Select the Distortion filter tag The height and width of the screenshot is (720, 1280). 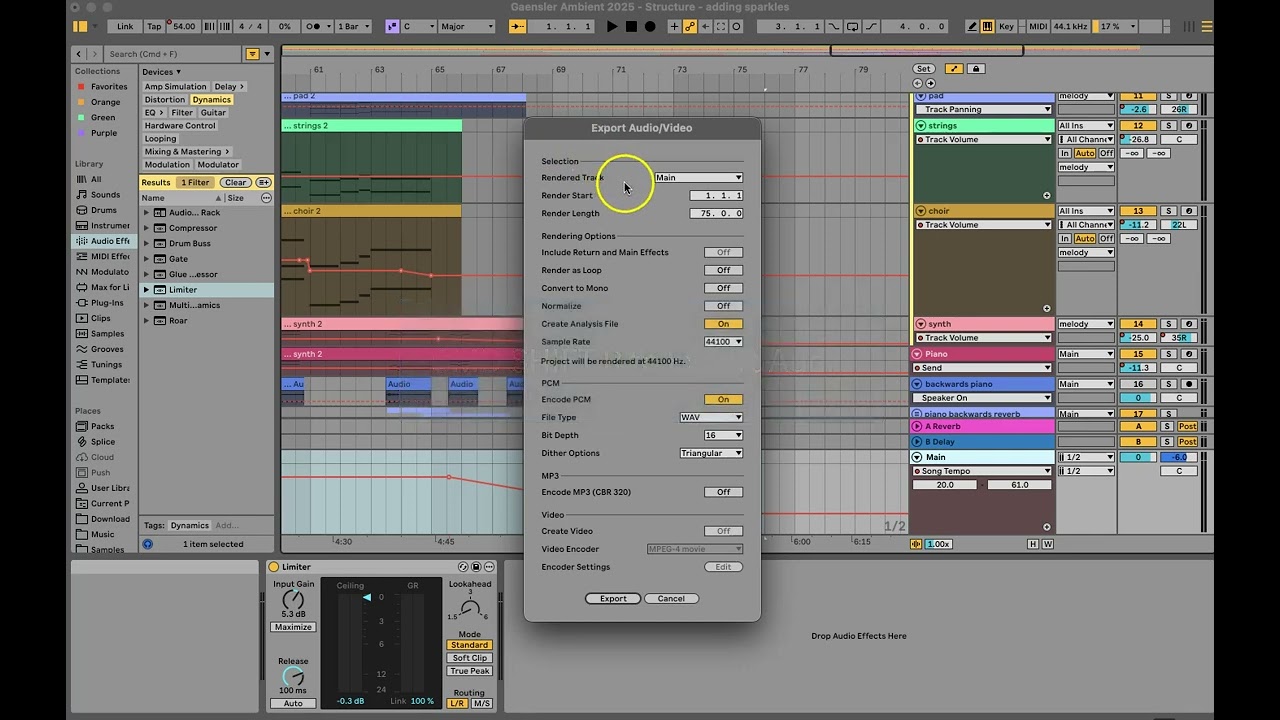point(165,100)
